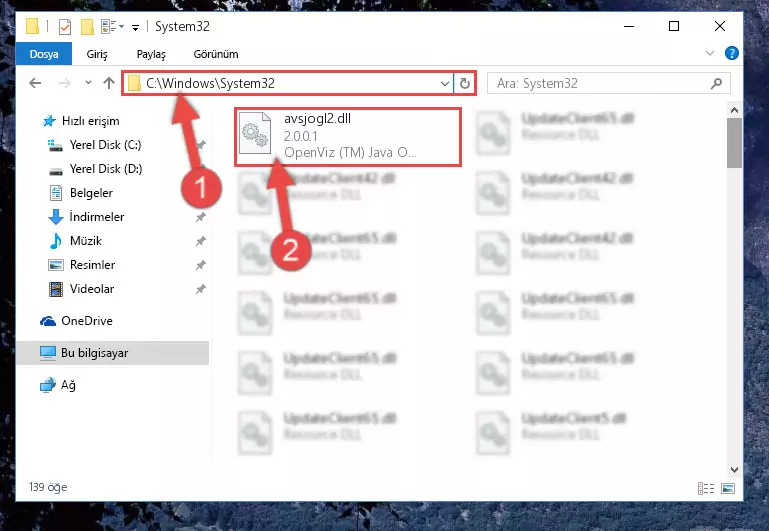Click the vertical scrollbar thumb
The width and height of the screenshot is (769, 531).
(734, 143)
